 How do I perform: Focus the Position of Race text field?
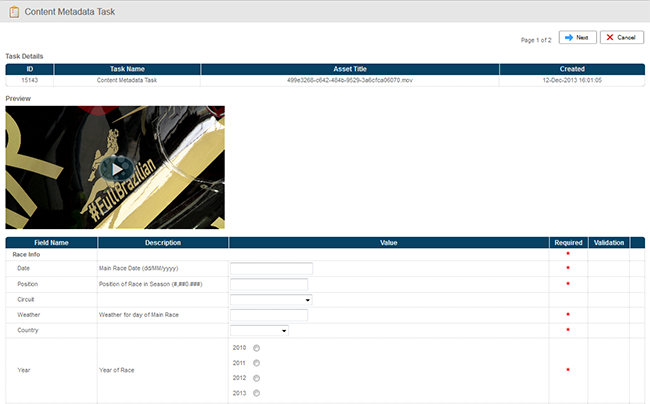268,284
